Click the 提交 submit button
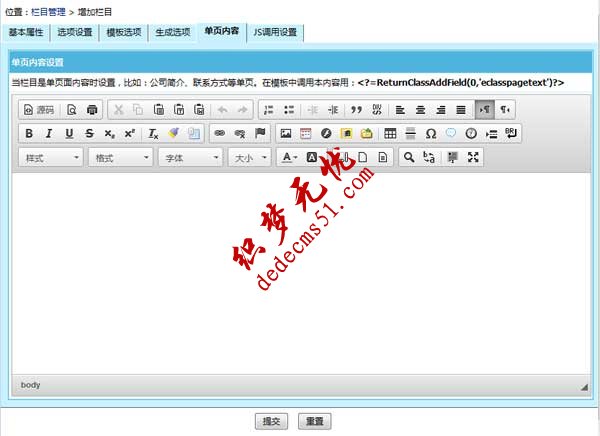600x436 pixels. (x=271, y=421)
